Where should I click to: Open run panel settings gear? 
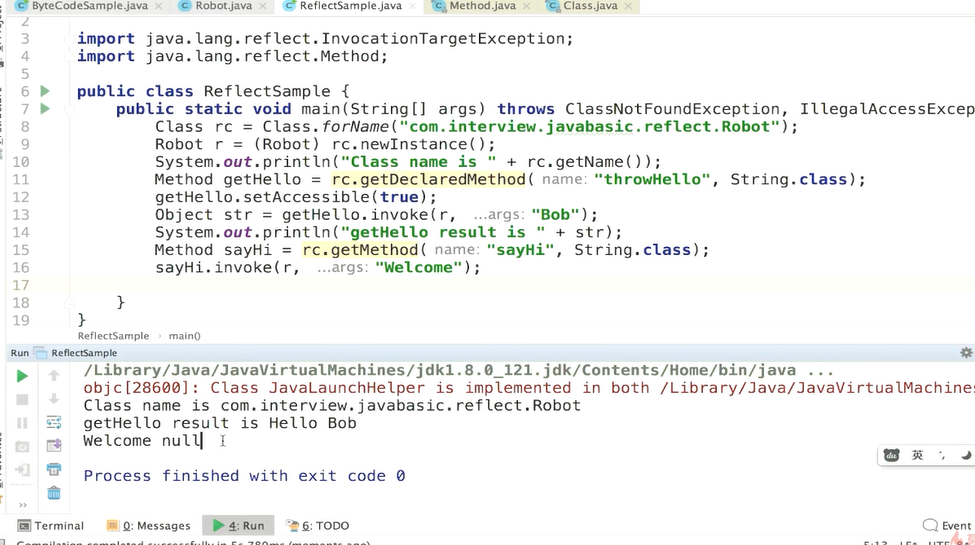tap(966, 353)
